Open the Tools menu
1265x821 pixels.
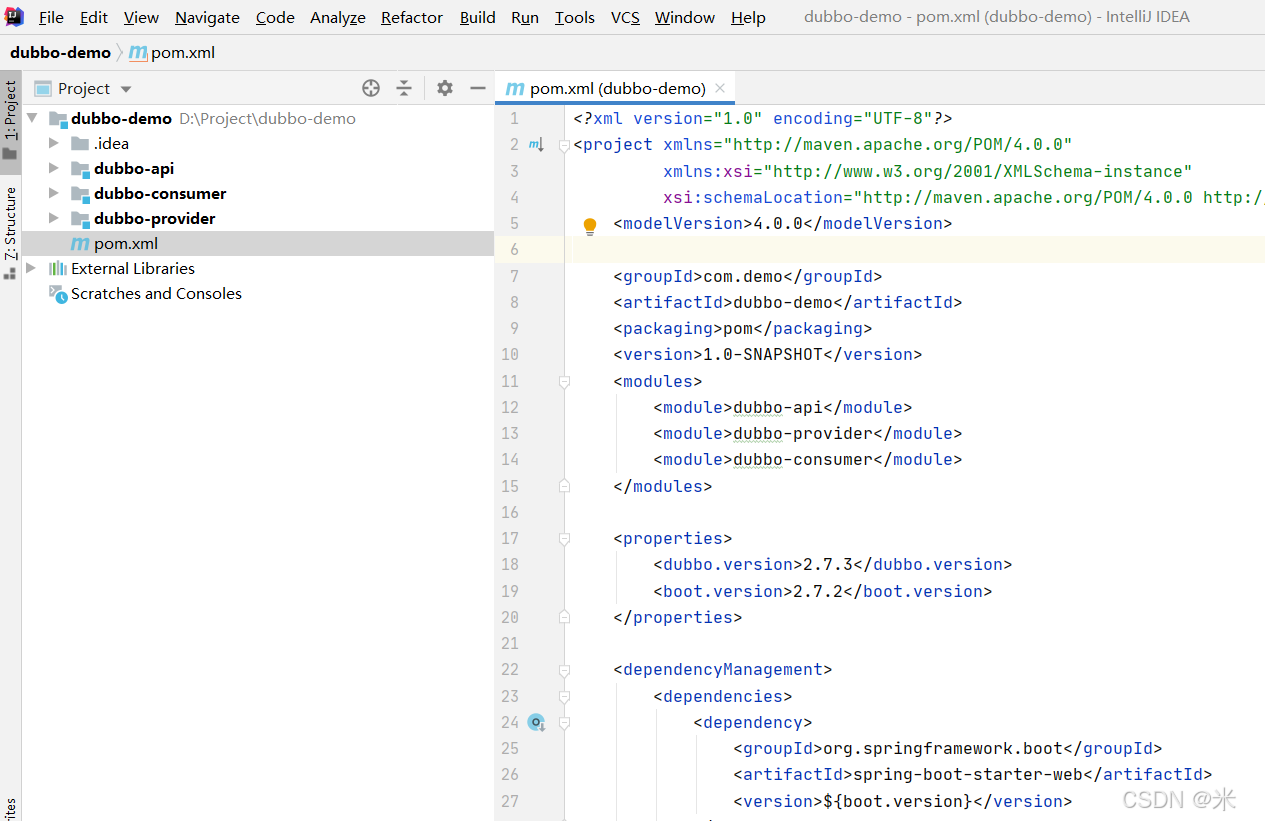[x=575, y=17]
